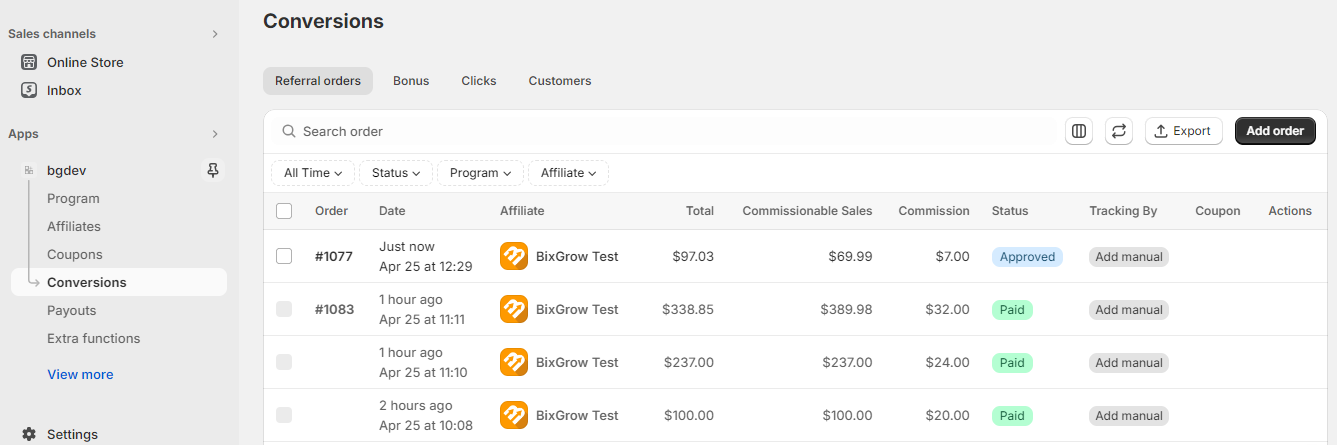1337x445 pixels.
Task: Click the Coupon column header
Action: (1218, 211)
